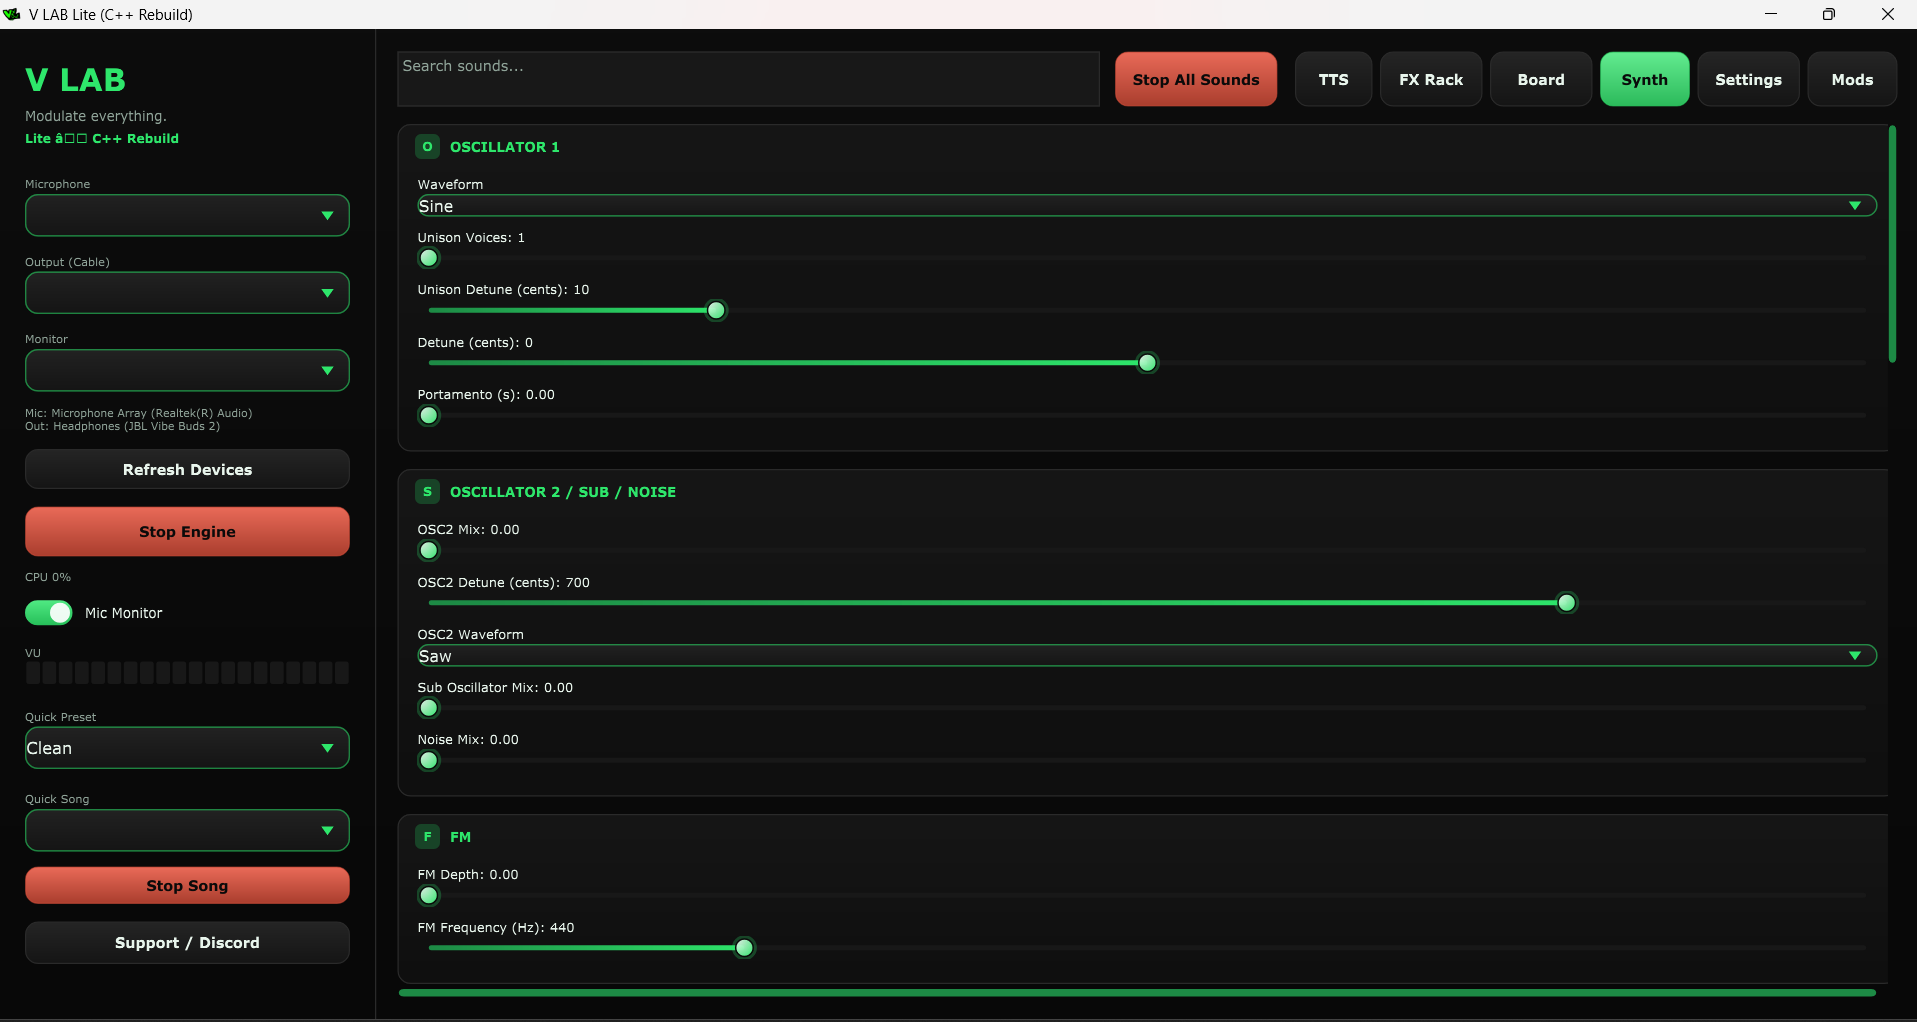Open the Monitor device dropdown
Image resolution: width=1917 pixels, height=1022 pixels.
187,371
